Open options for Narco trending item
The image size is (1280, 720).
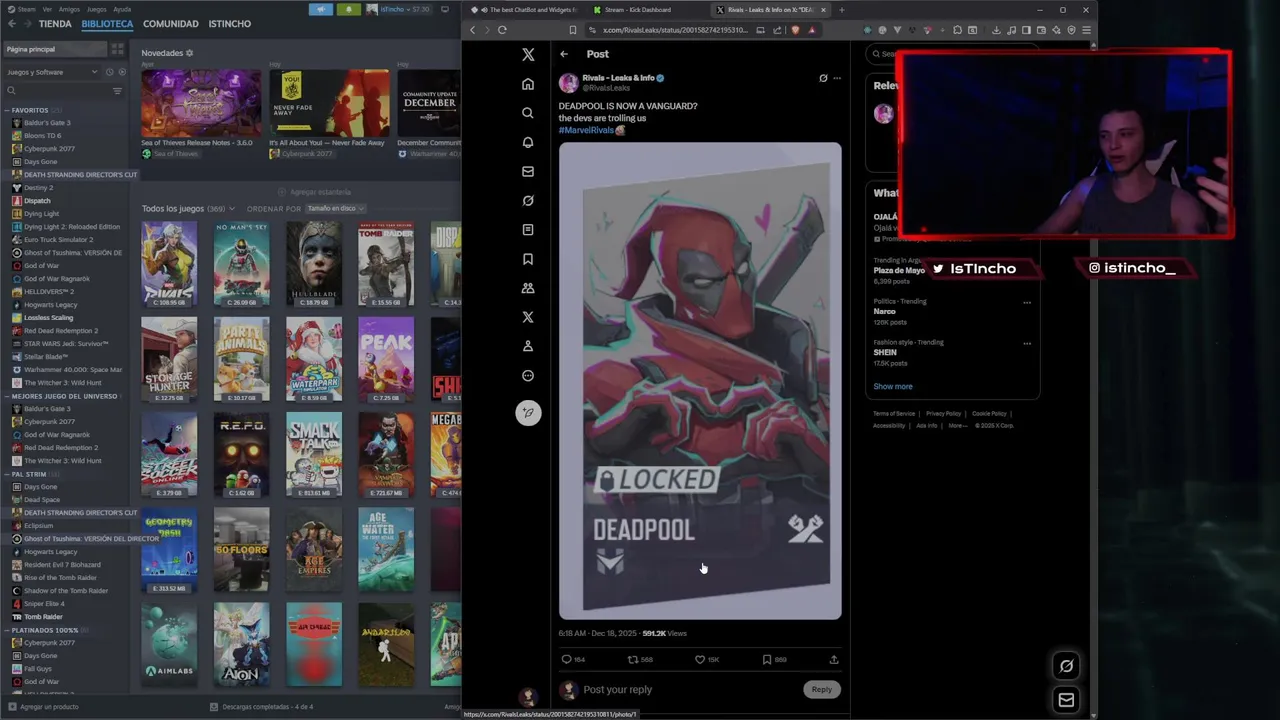(x=1027, y=302)
